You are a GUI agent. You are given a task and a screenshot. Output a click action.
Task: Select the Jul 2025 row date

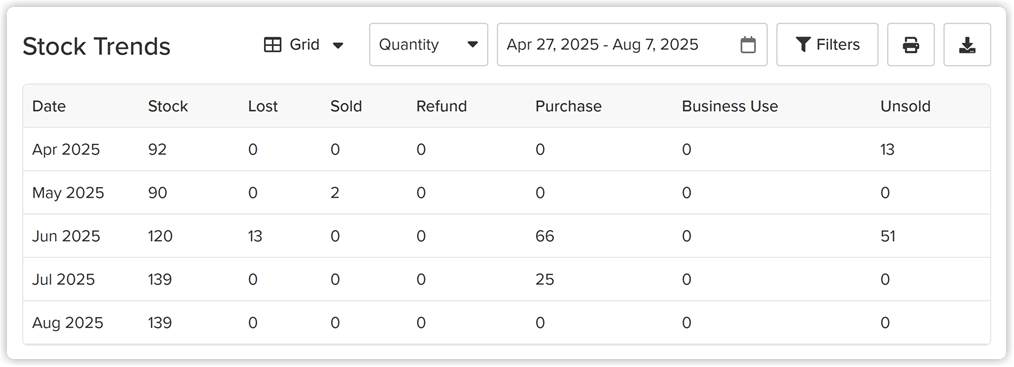pos(63,279)
